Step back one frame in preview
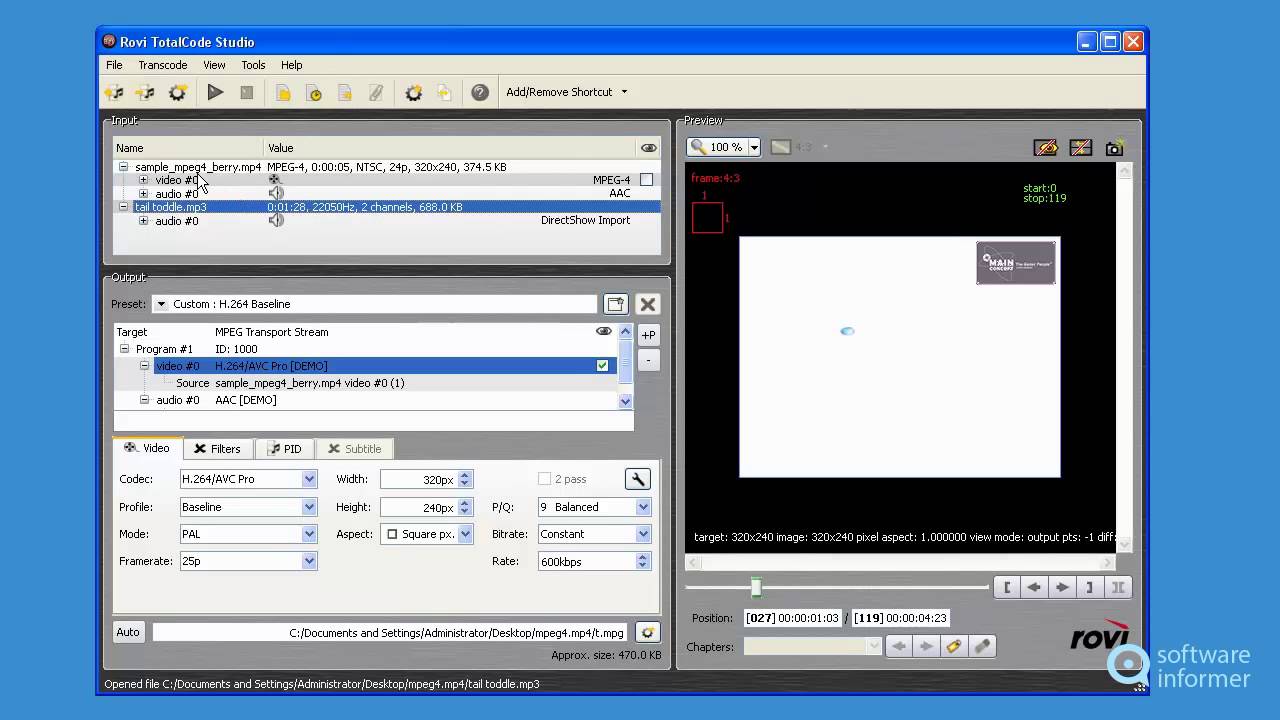 pos(1034,588)
